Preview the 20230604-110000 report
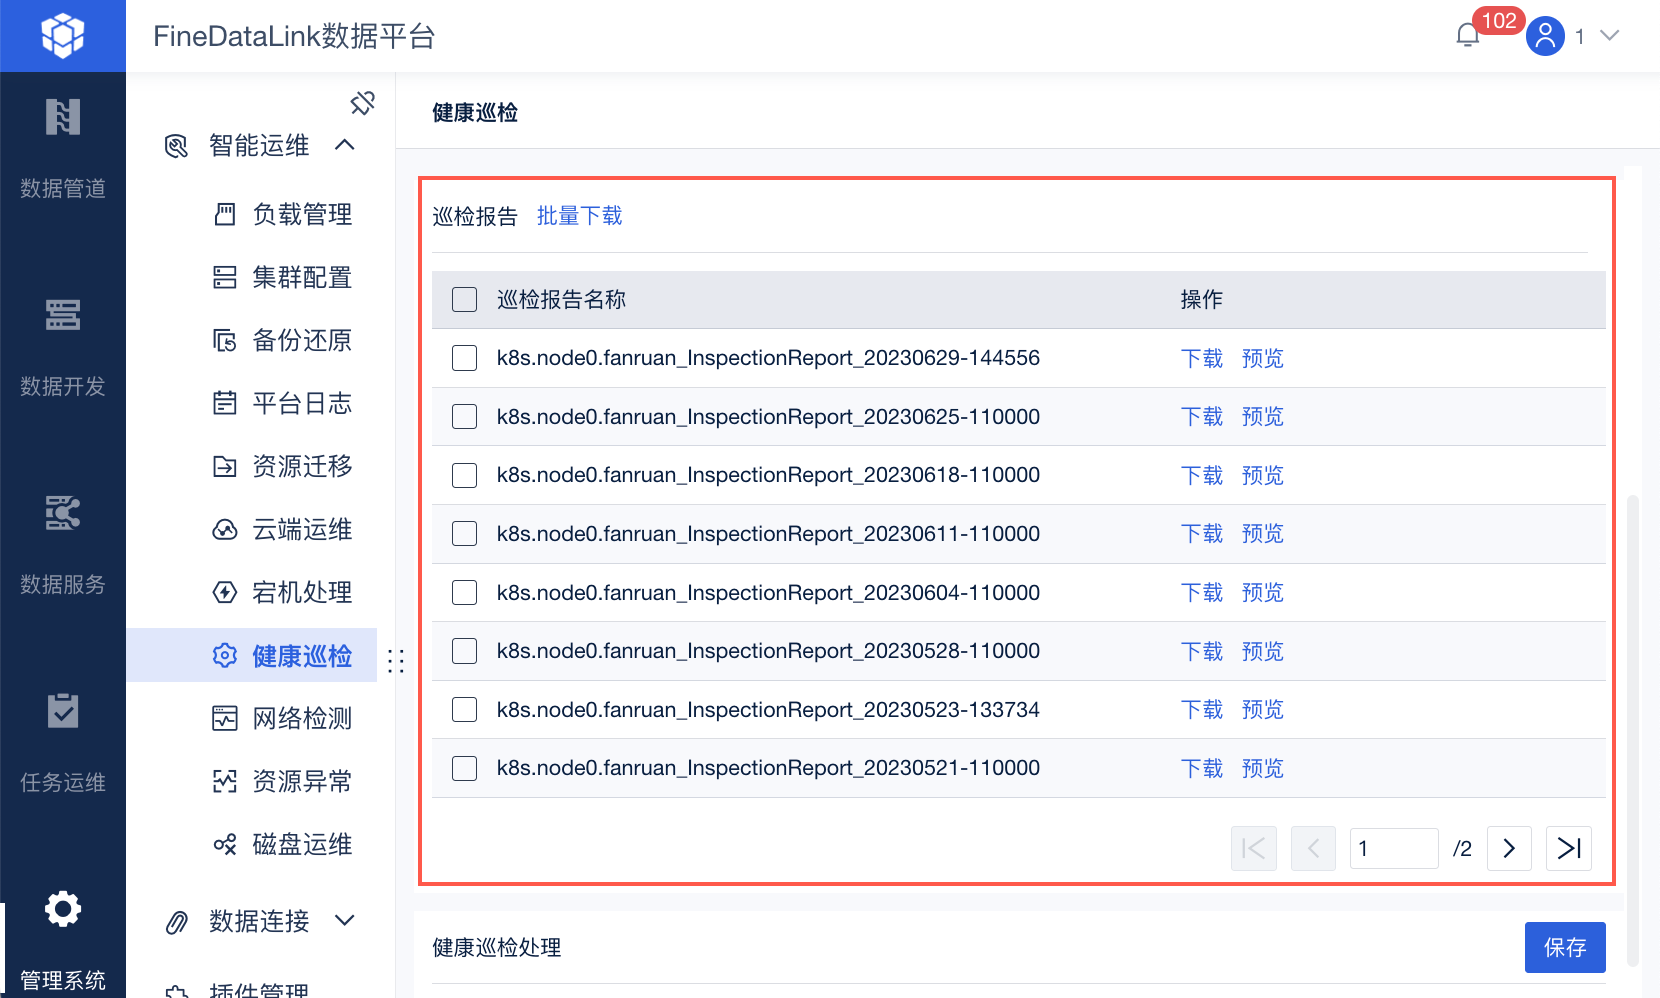This screenshot has height=998, width=1660. (1262, 593)
